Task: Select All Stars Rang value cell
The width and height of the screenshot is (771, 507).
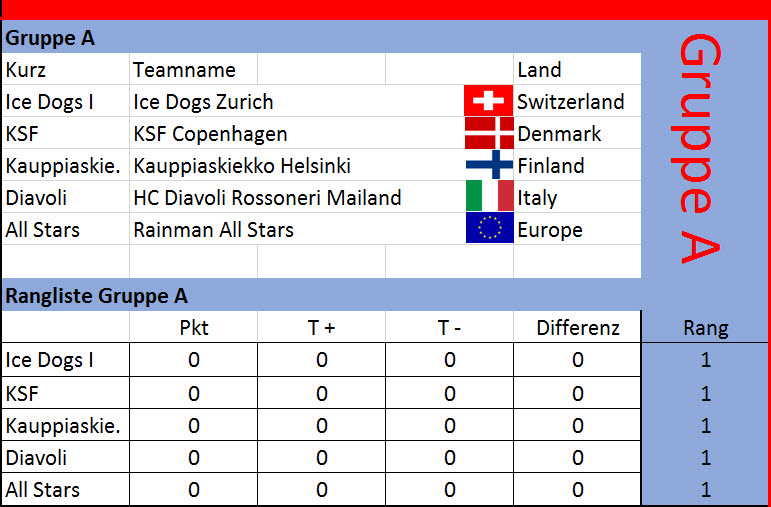Action: click(x=706, y=489)
